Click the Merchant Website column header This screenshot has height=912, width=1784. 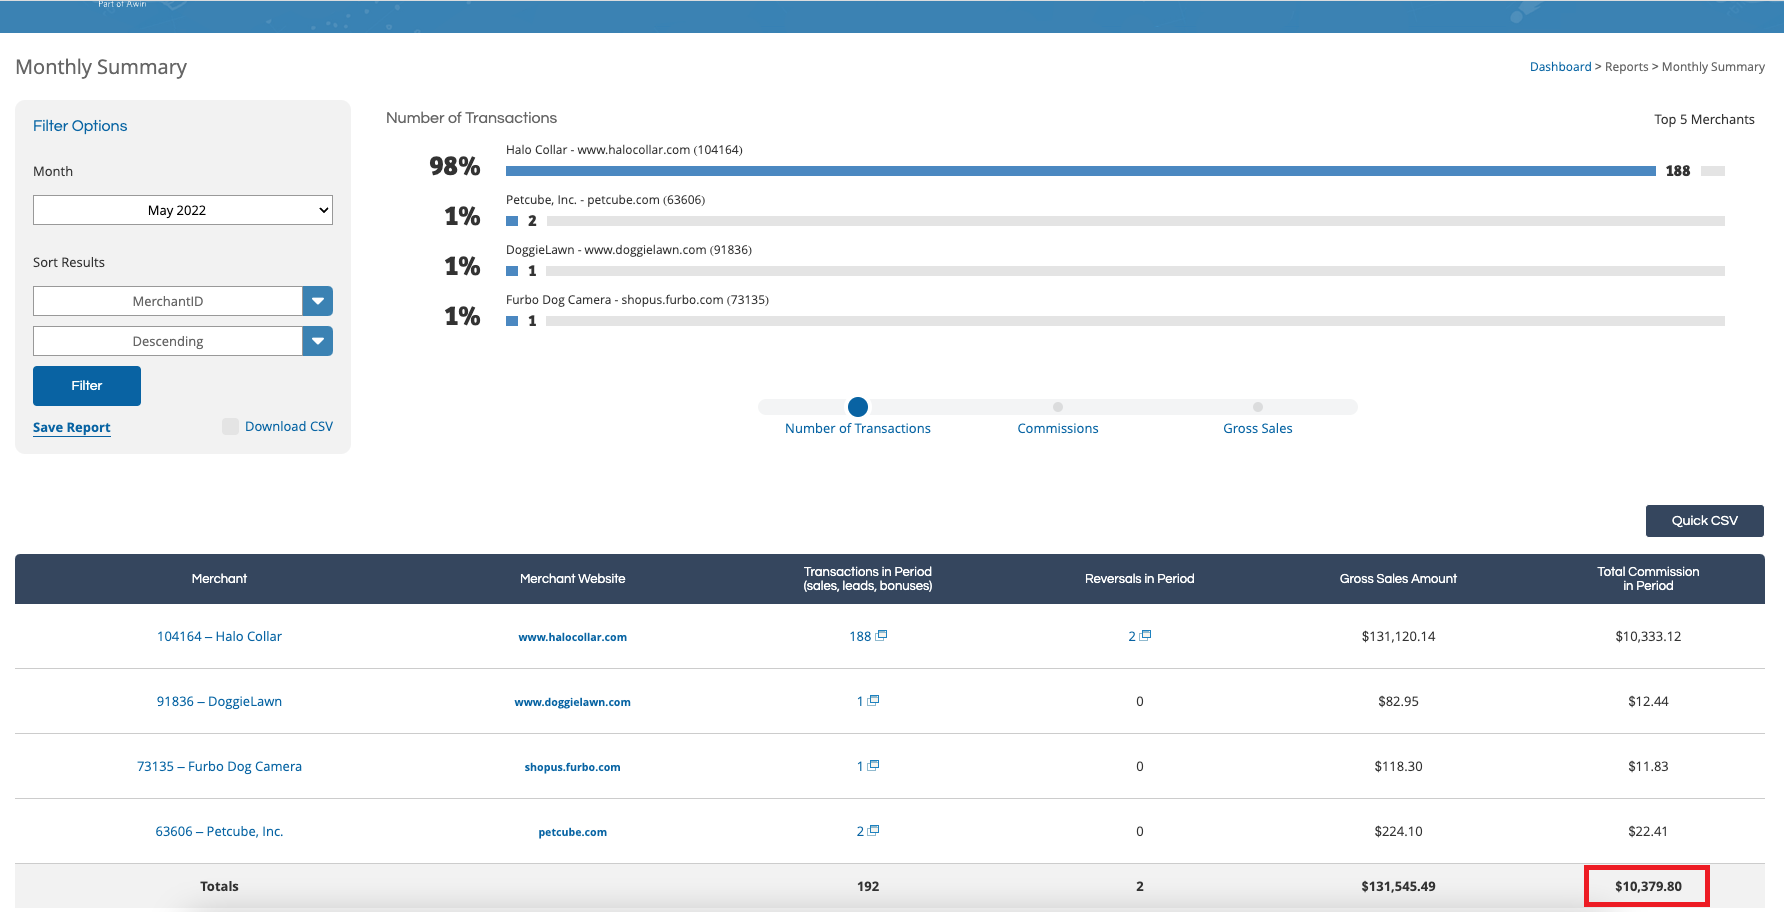point(573,579)
